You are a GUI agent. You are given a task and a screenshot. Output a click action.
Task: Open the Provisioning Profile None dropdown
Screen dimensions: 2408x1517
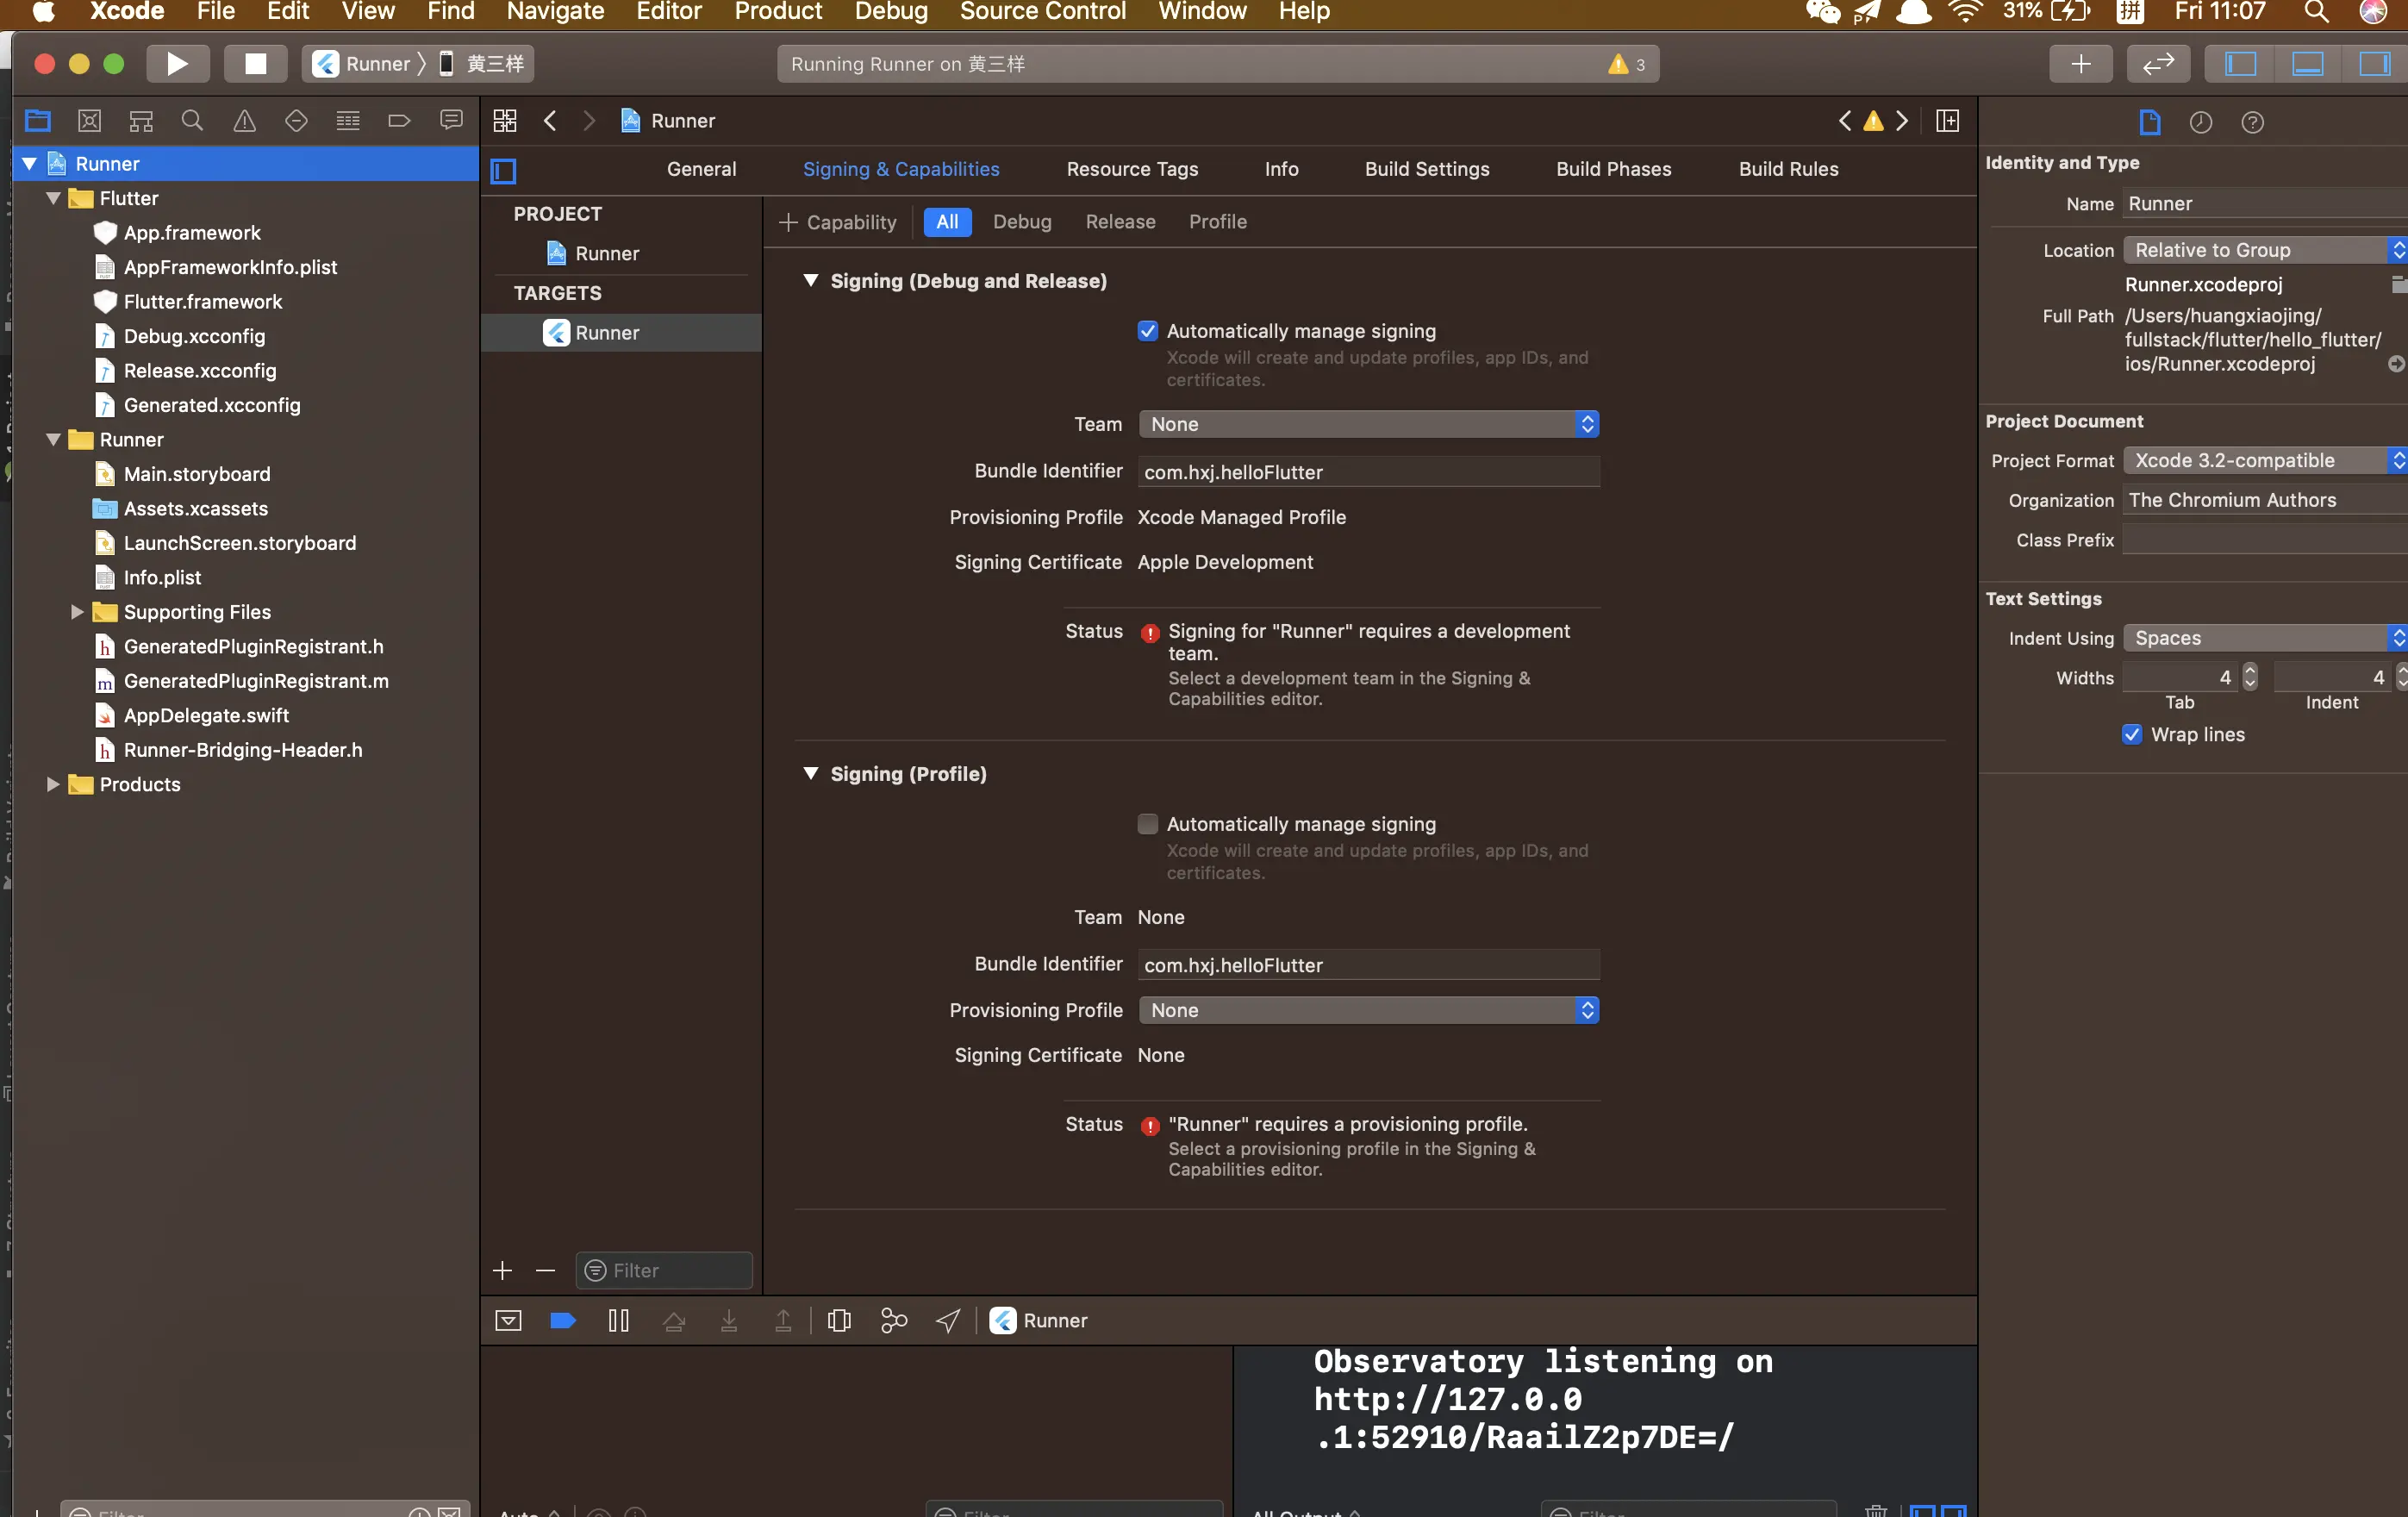(1368, 1010)
